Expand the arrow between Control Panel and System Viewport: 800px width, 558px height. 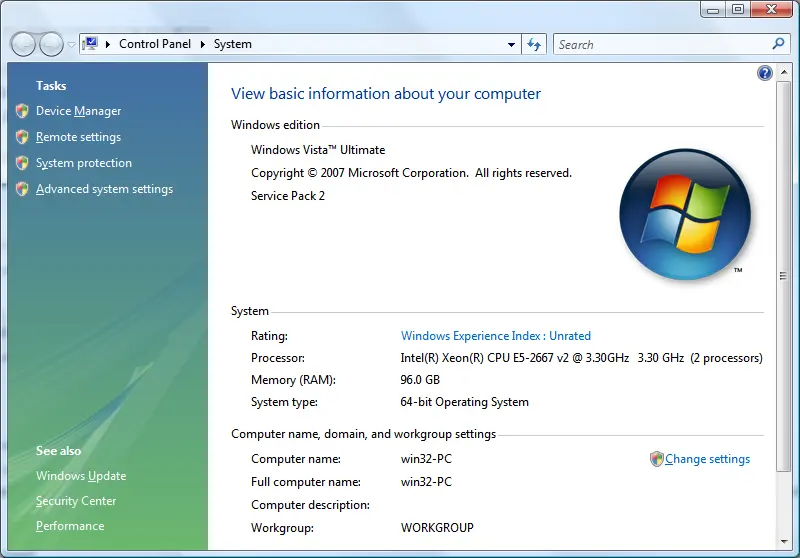coord(203,44)
